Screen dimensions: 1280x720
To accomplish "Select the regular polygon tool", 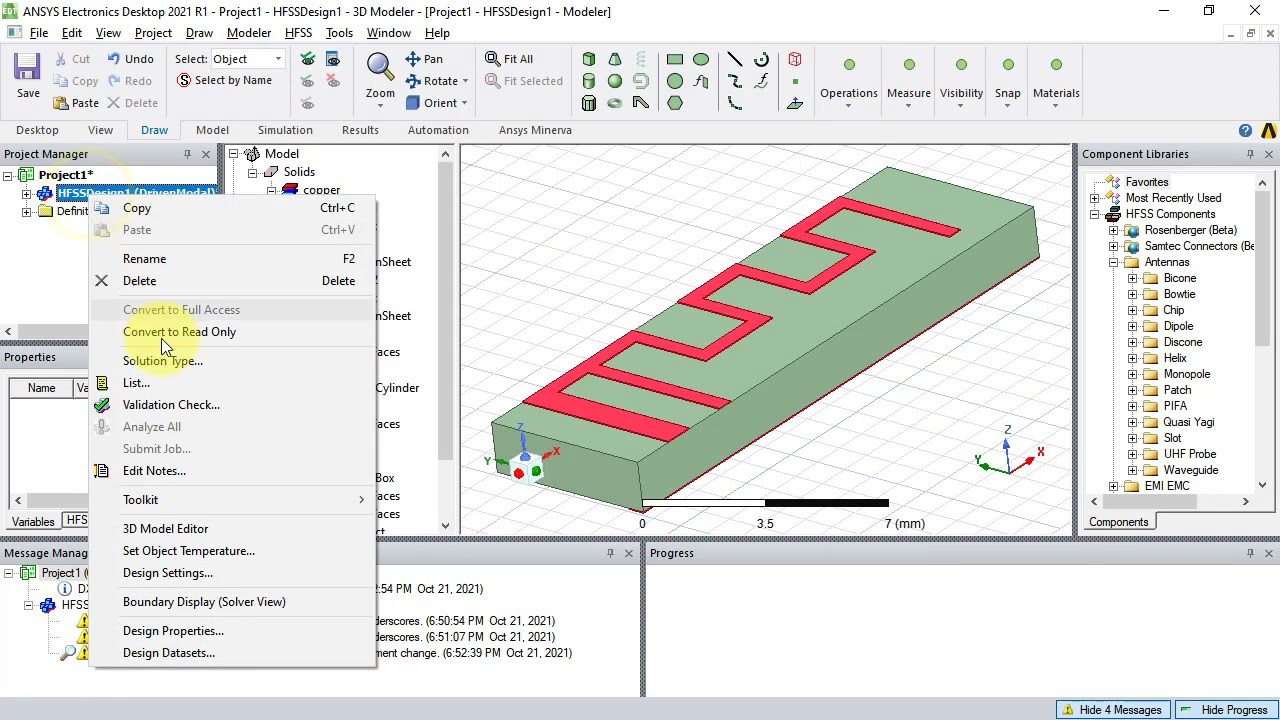I will click(x=675, y=103).
